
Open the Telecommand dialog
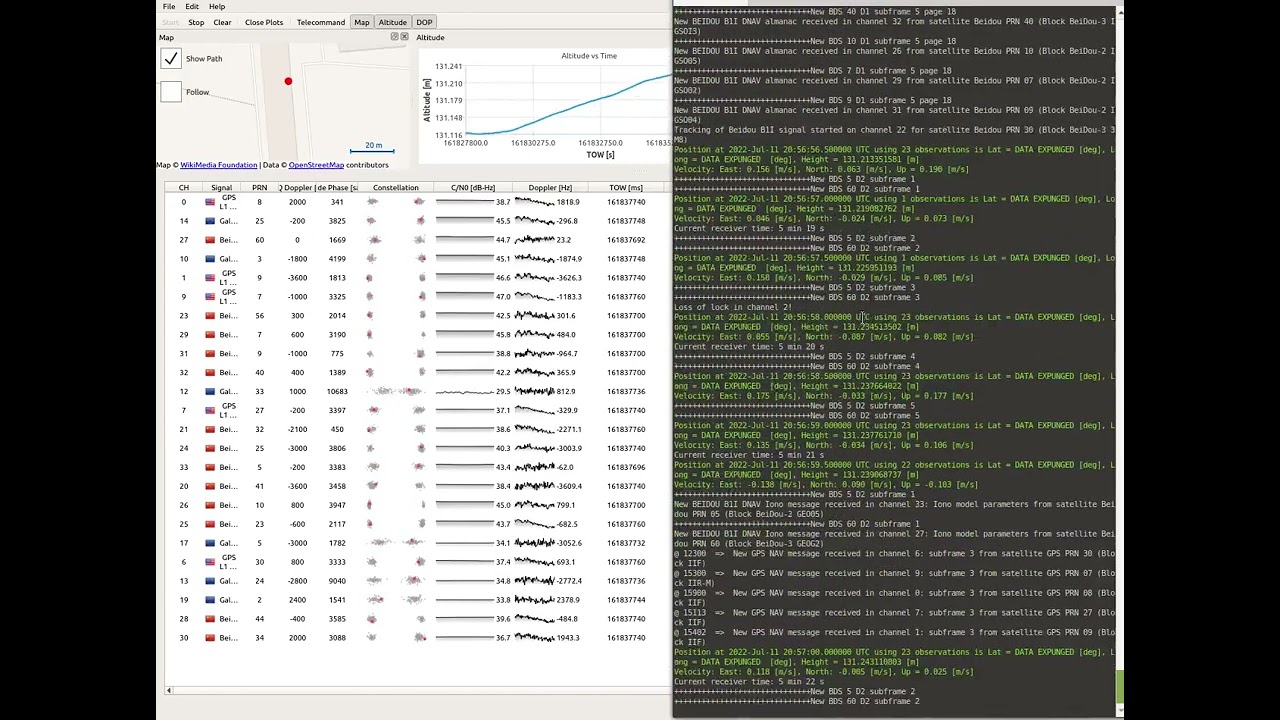(321, 22)
